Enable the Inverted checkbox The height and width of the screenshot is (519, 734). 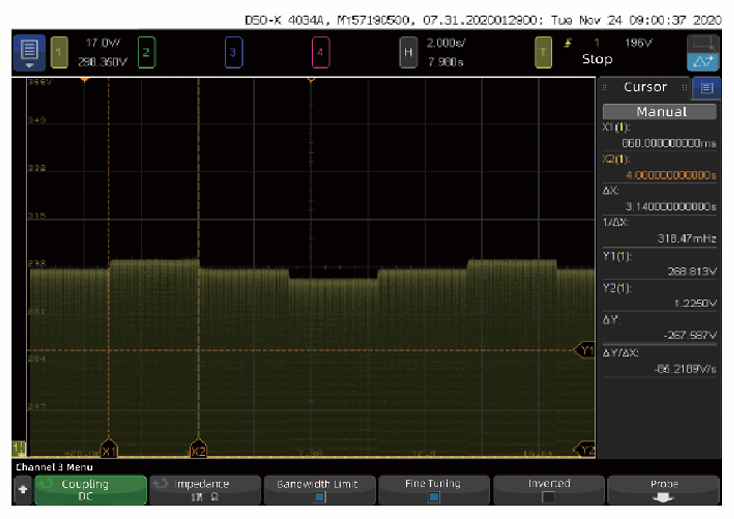point(548,496)
